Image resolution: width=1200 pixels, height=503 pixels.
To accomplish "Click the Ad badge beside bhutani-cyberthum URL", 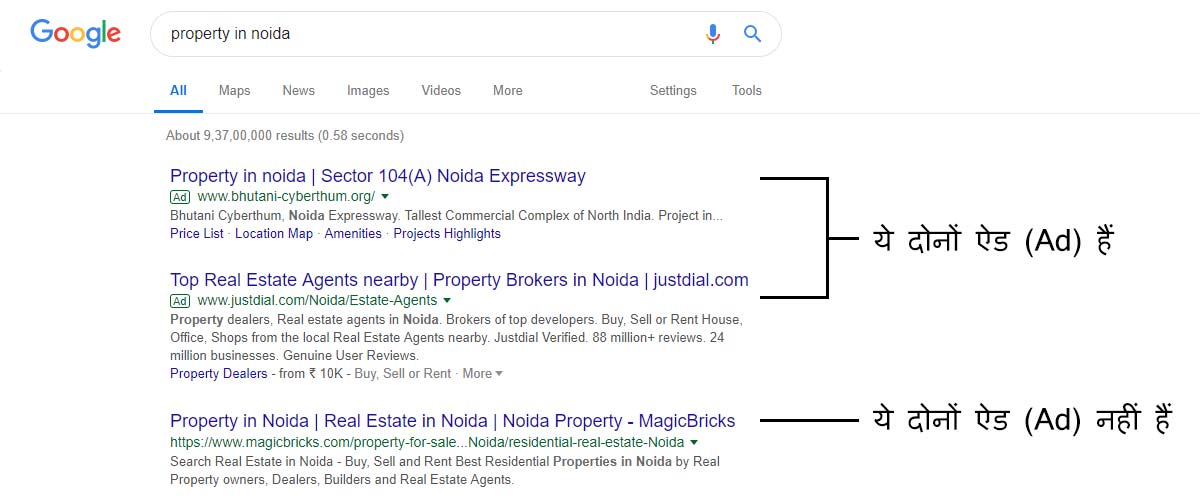I will pos(180,197).
